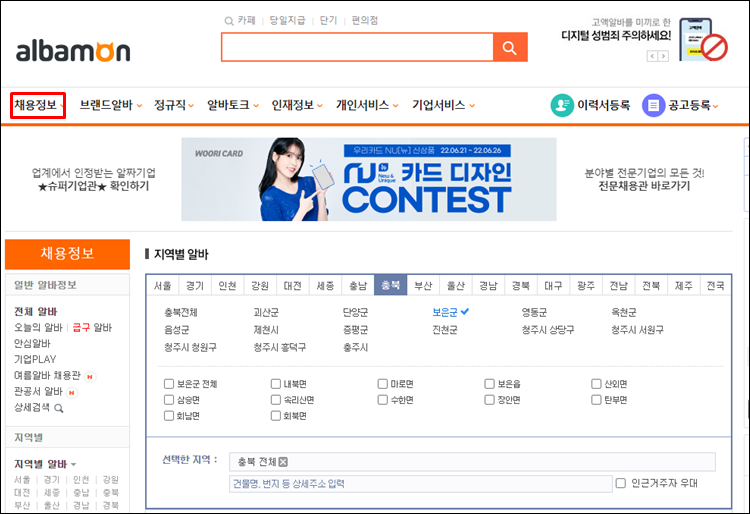Click the next arrow of the notice banner

click(663, 56)
